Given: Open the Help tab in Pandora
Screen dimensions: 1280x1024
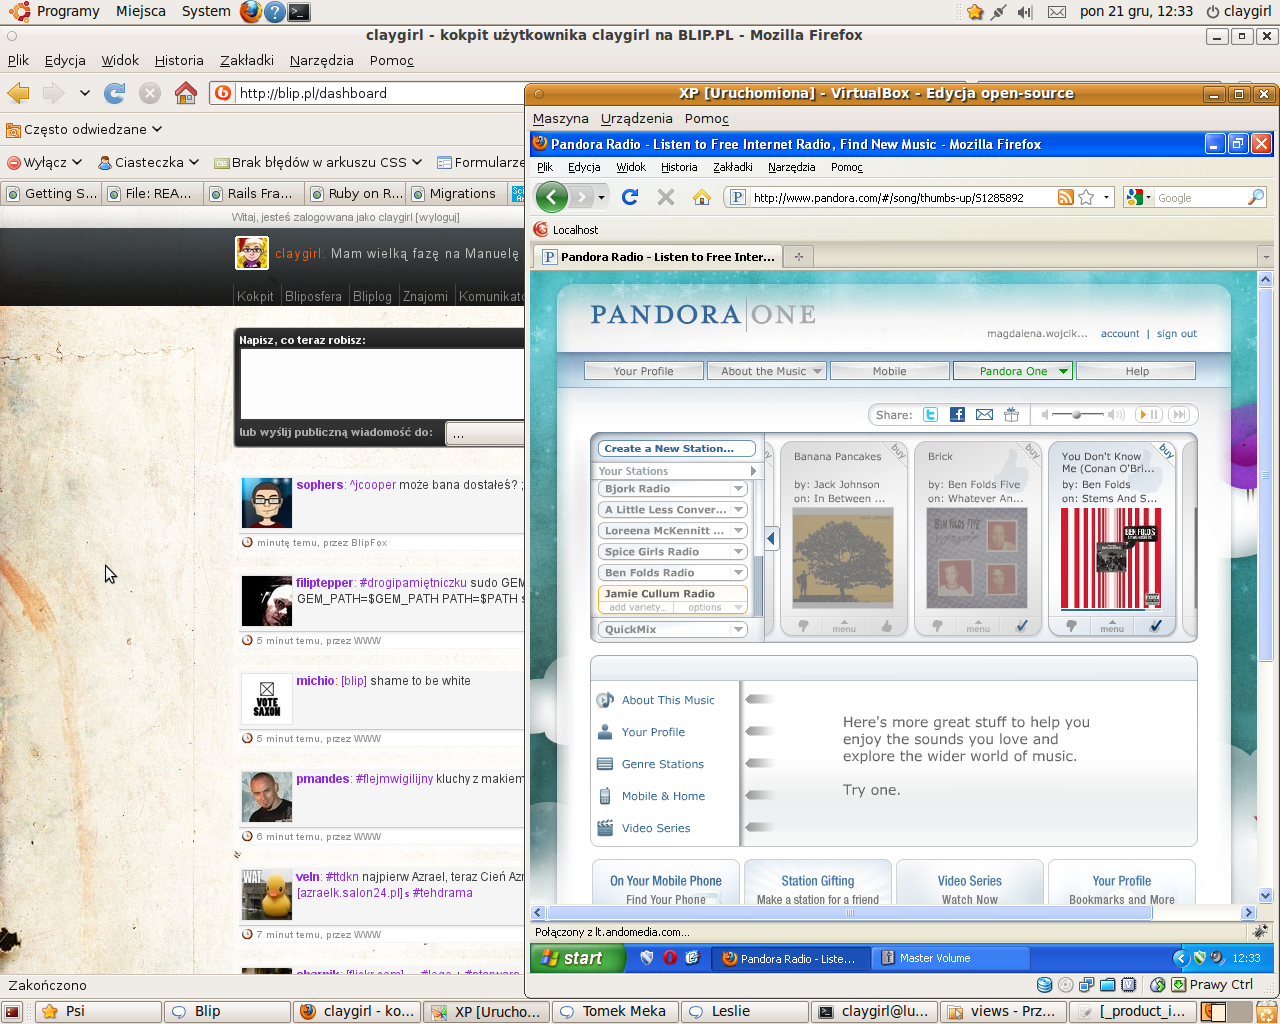Looking at the screenshot, I should click(1137, 371).
